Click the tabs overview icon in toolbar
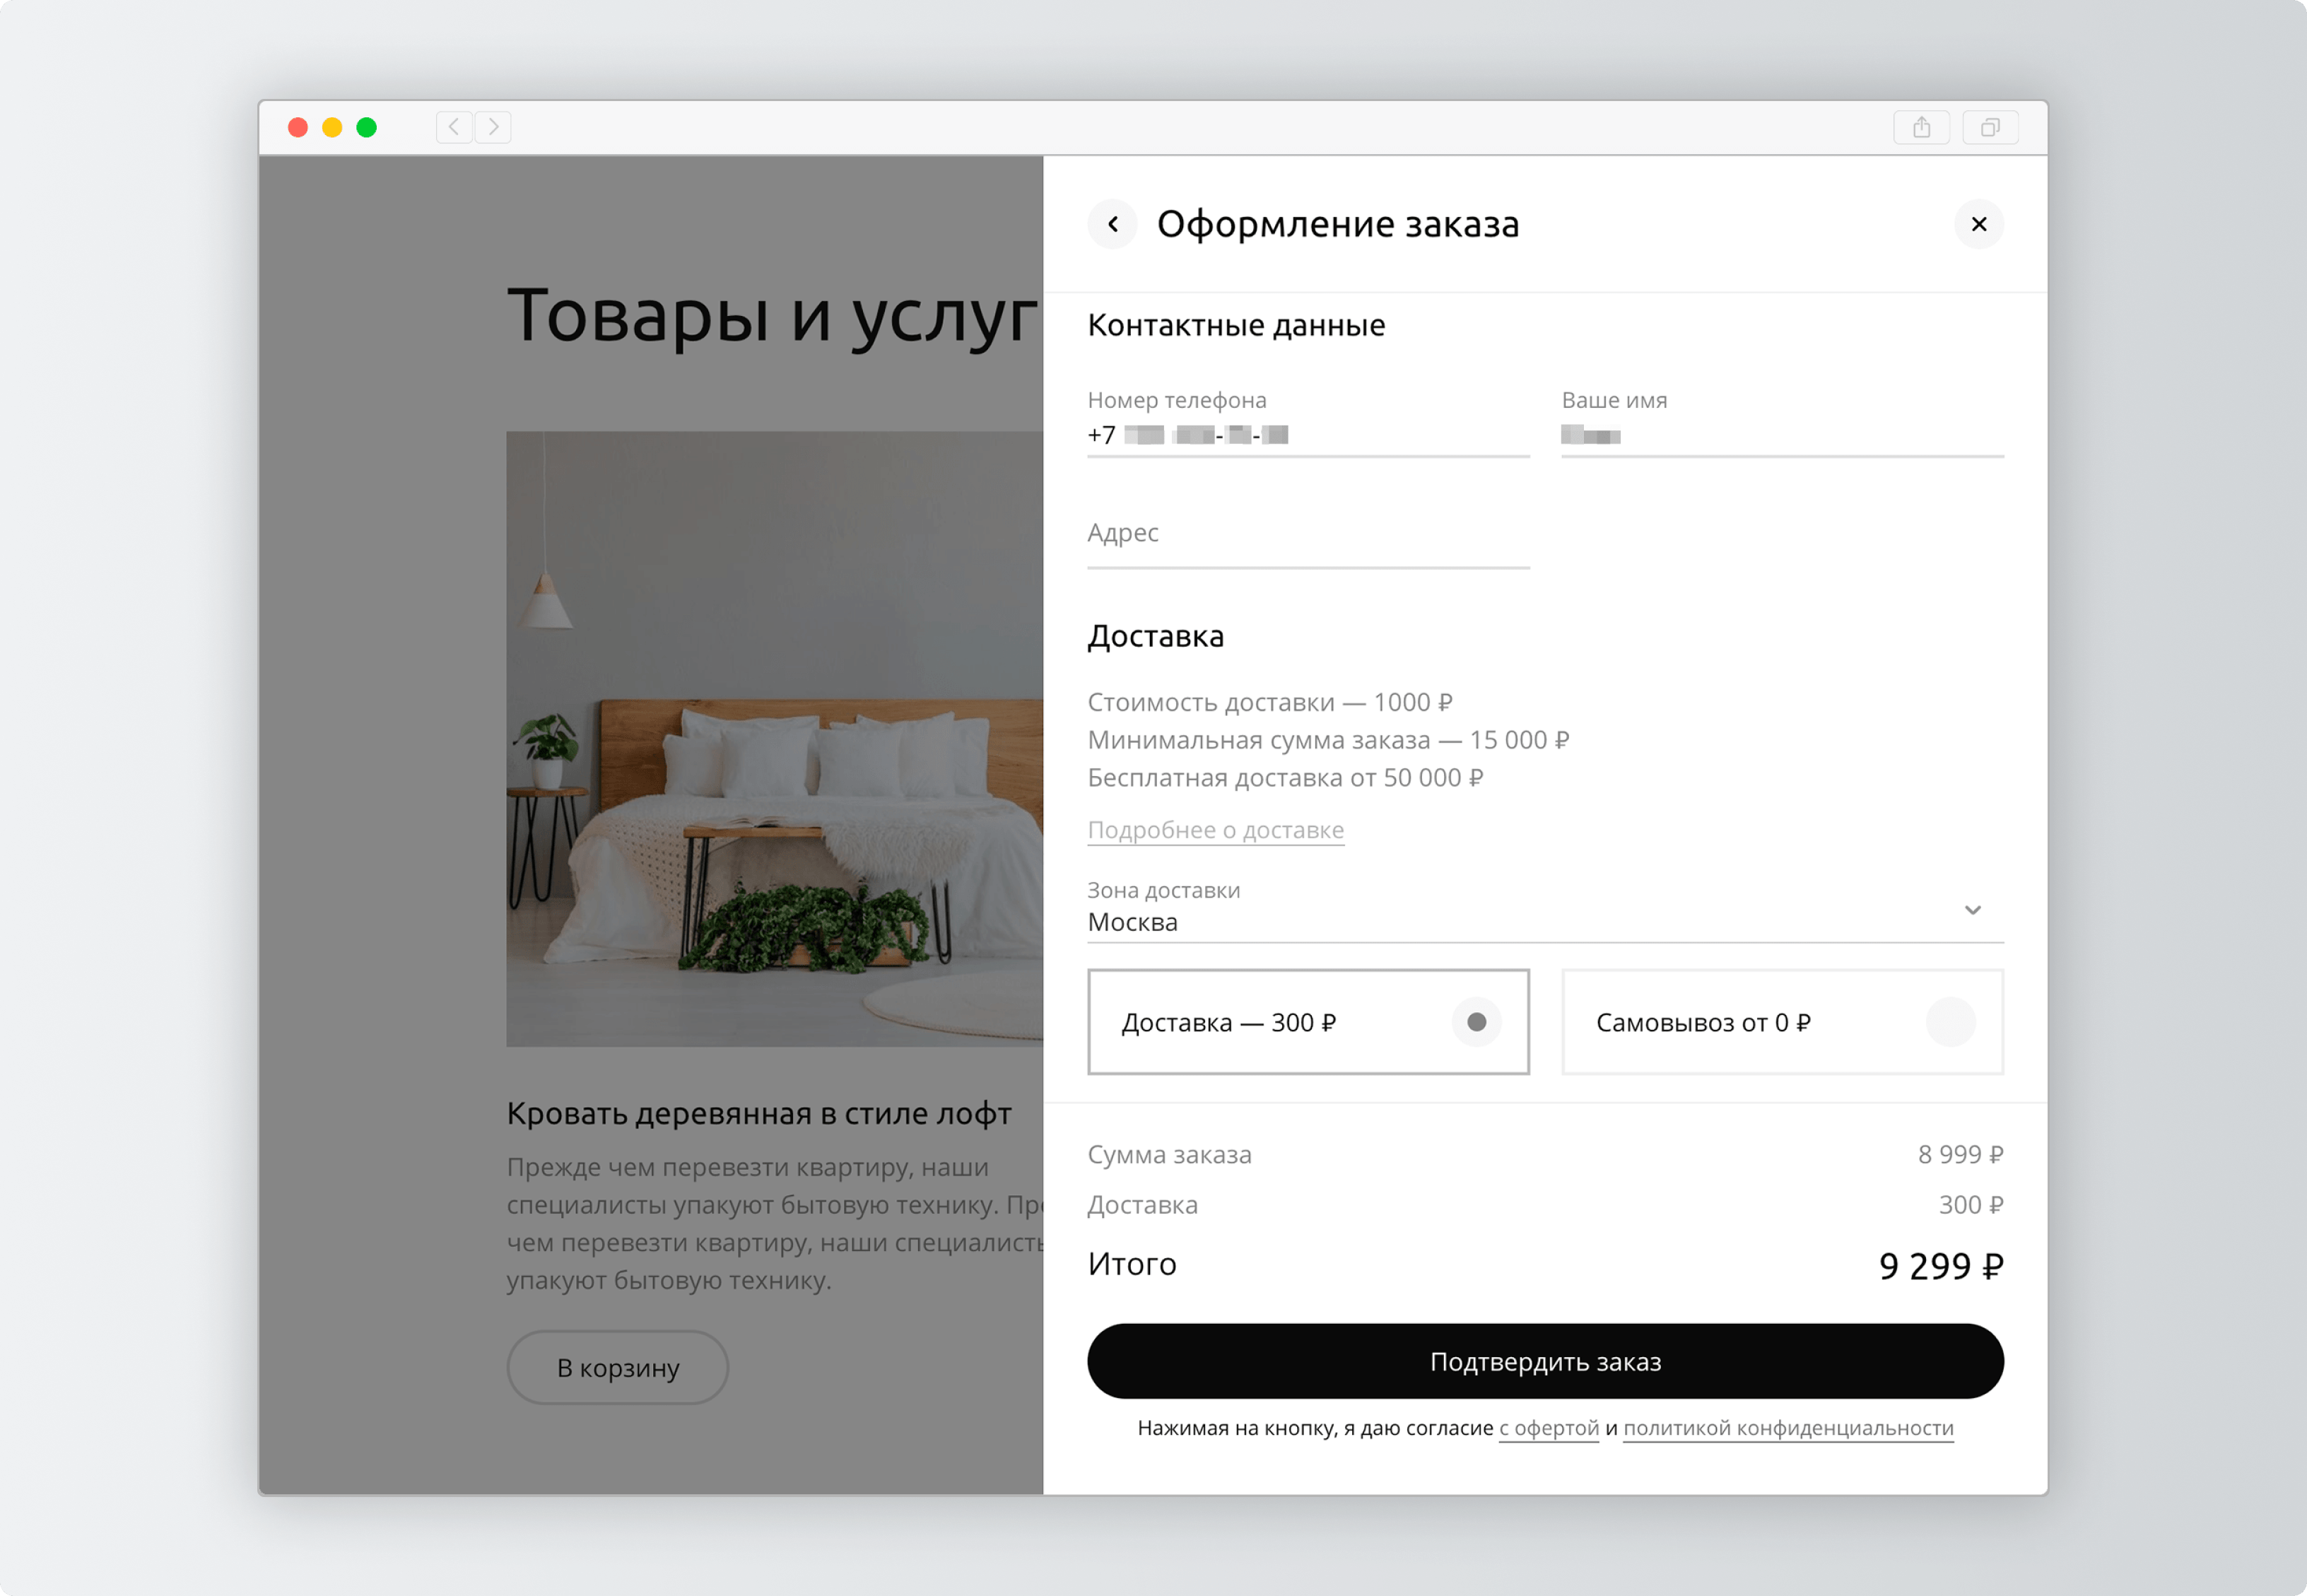The width and height of the screenshot is (2307, 1596). coord(1990,127)
